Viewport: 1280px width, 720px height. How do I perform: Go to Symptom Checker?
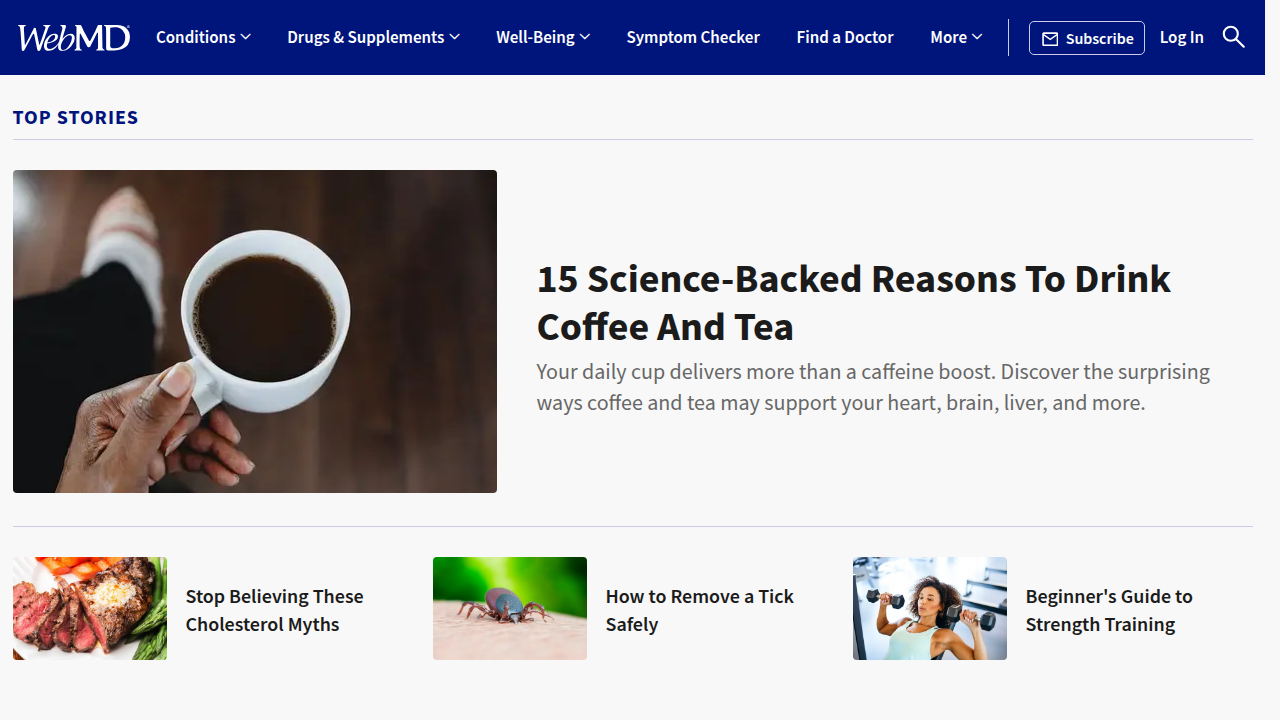[x=693, y=37]
